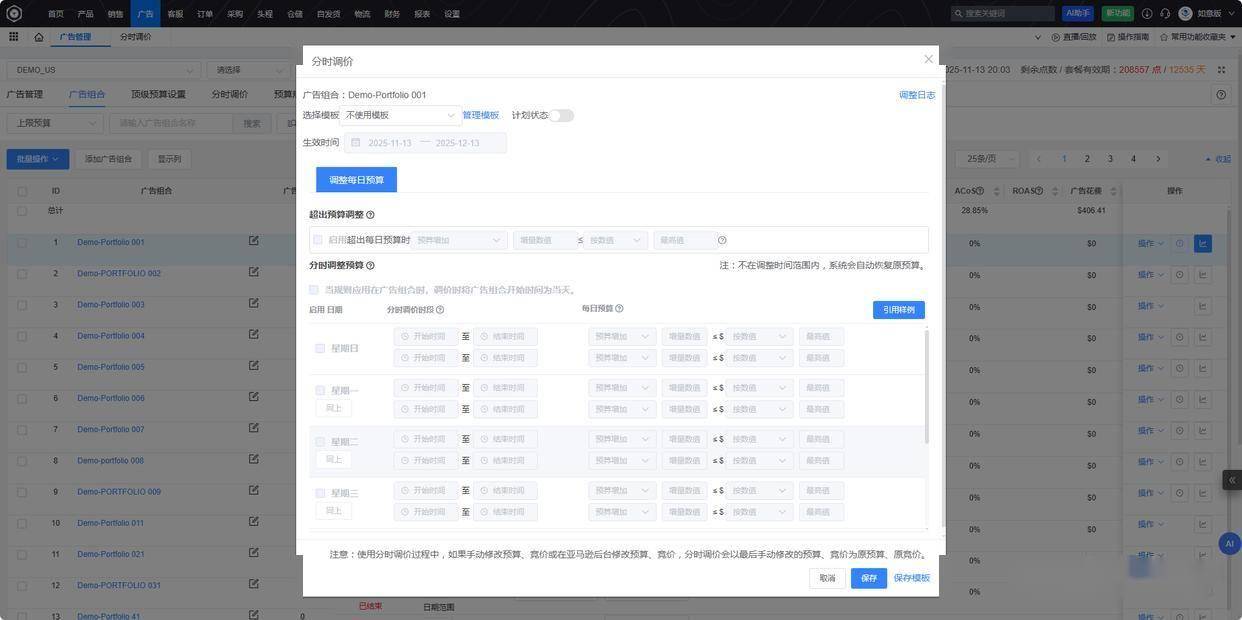Open the 调整日志 link

click(916, 95)
